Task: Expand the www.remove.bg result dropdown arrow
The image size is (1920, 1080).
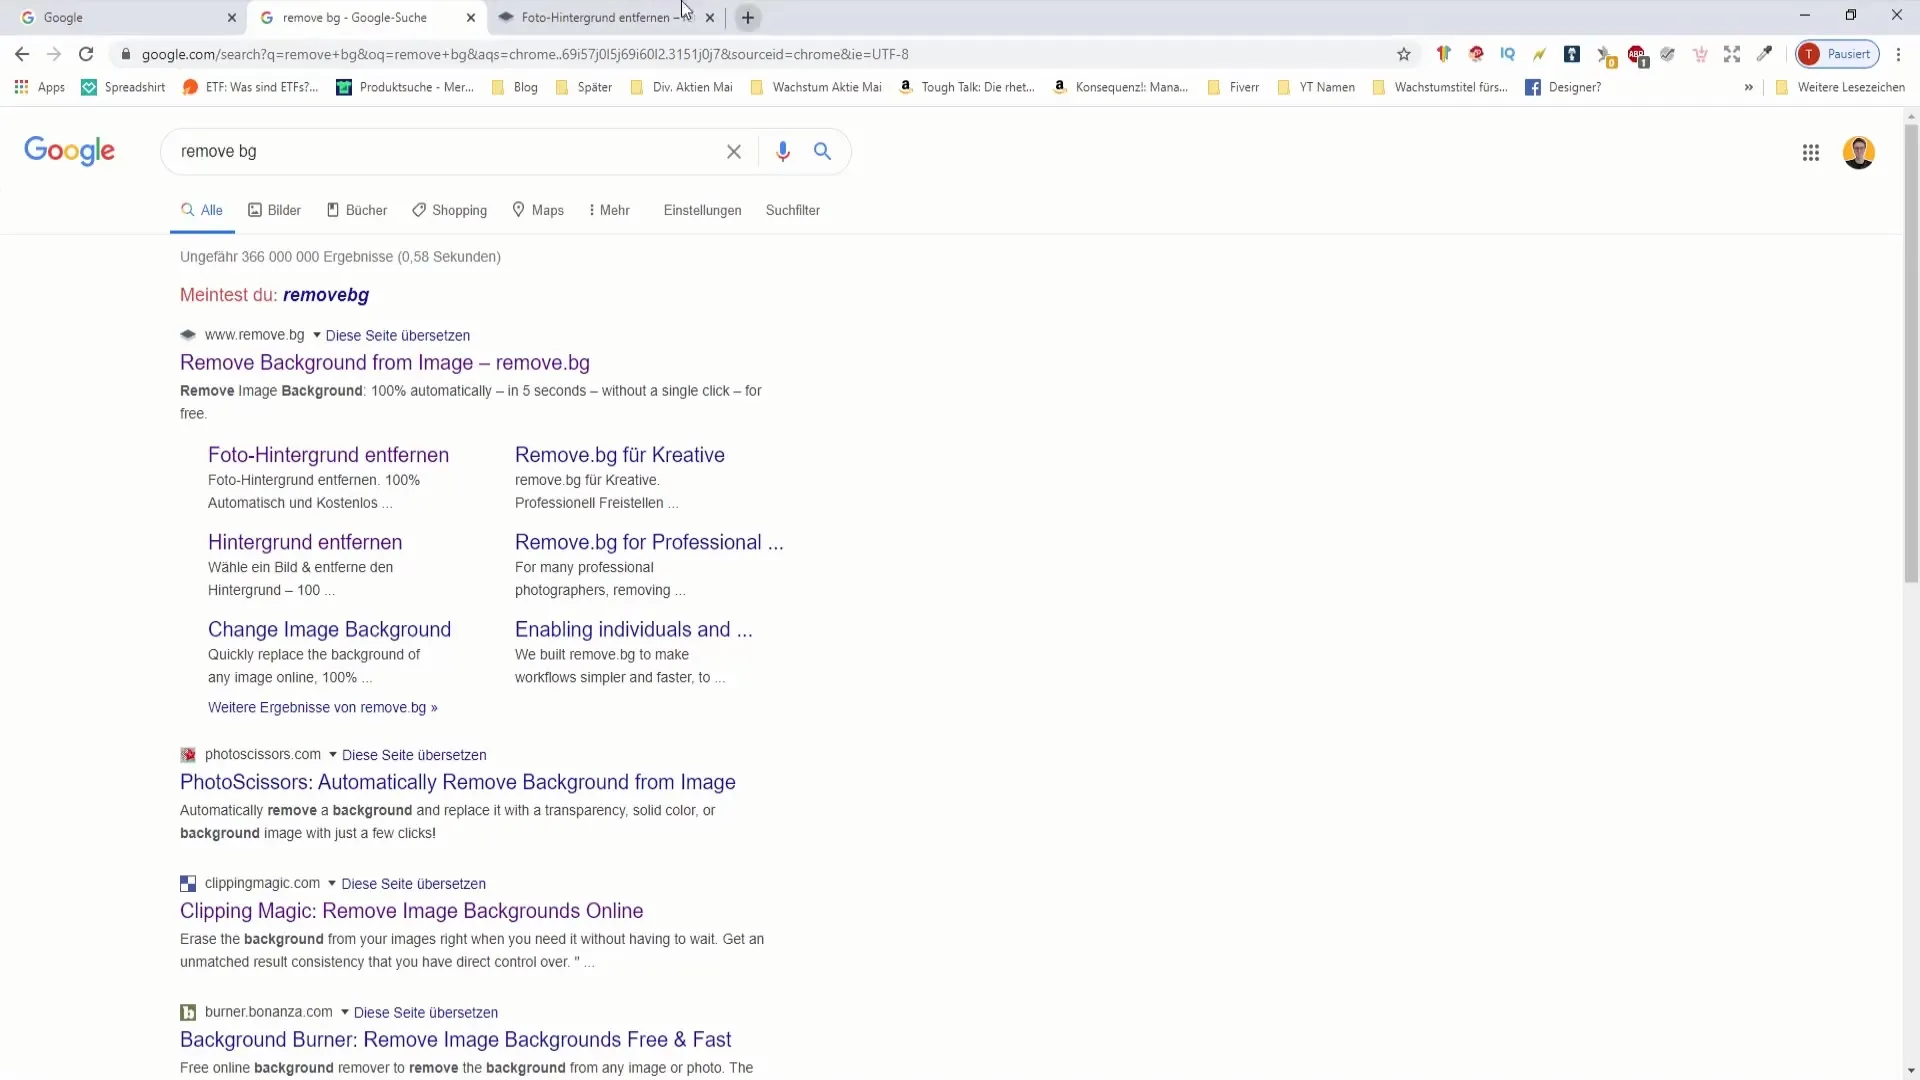Action: click(x=317, y=335)
